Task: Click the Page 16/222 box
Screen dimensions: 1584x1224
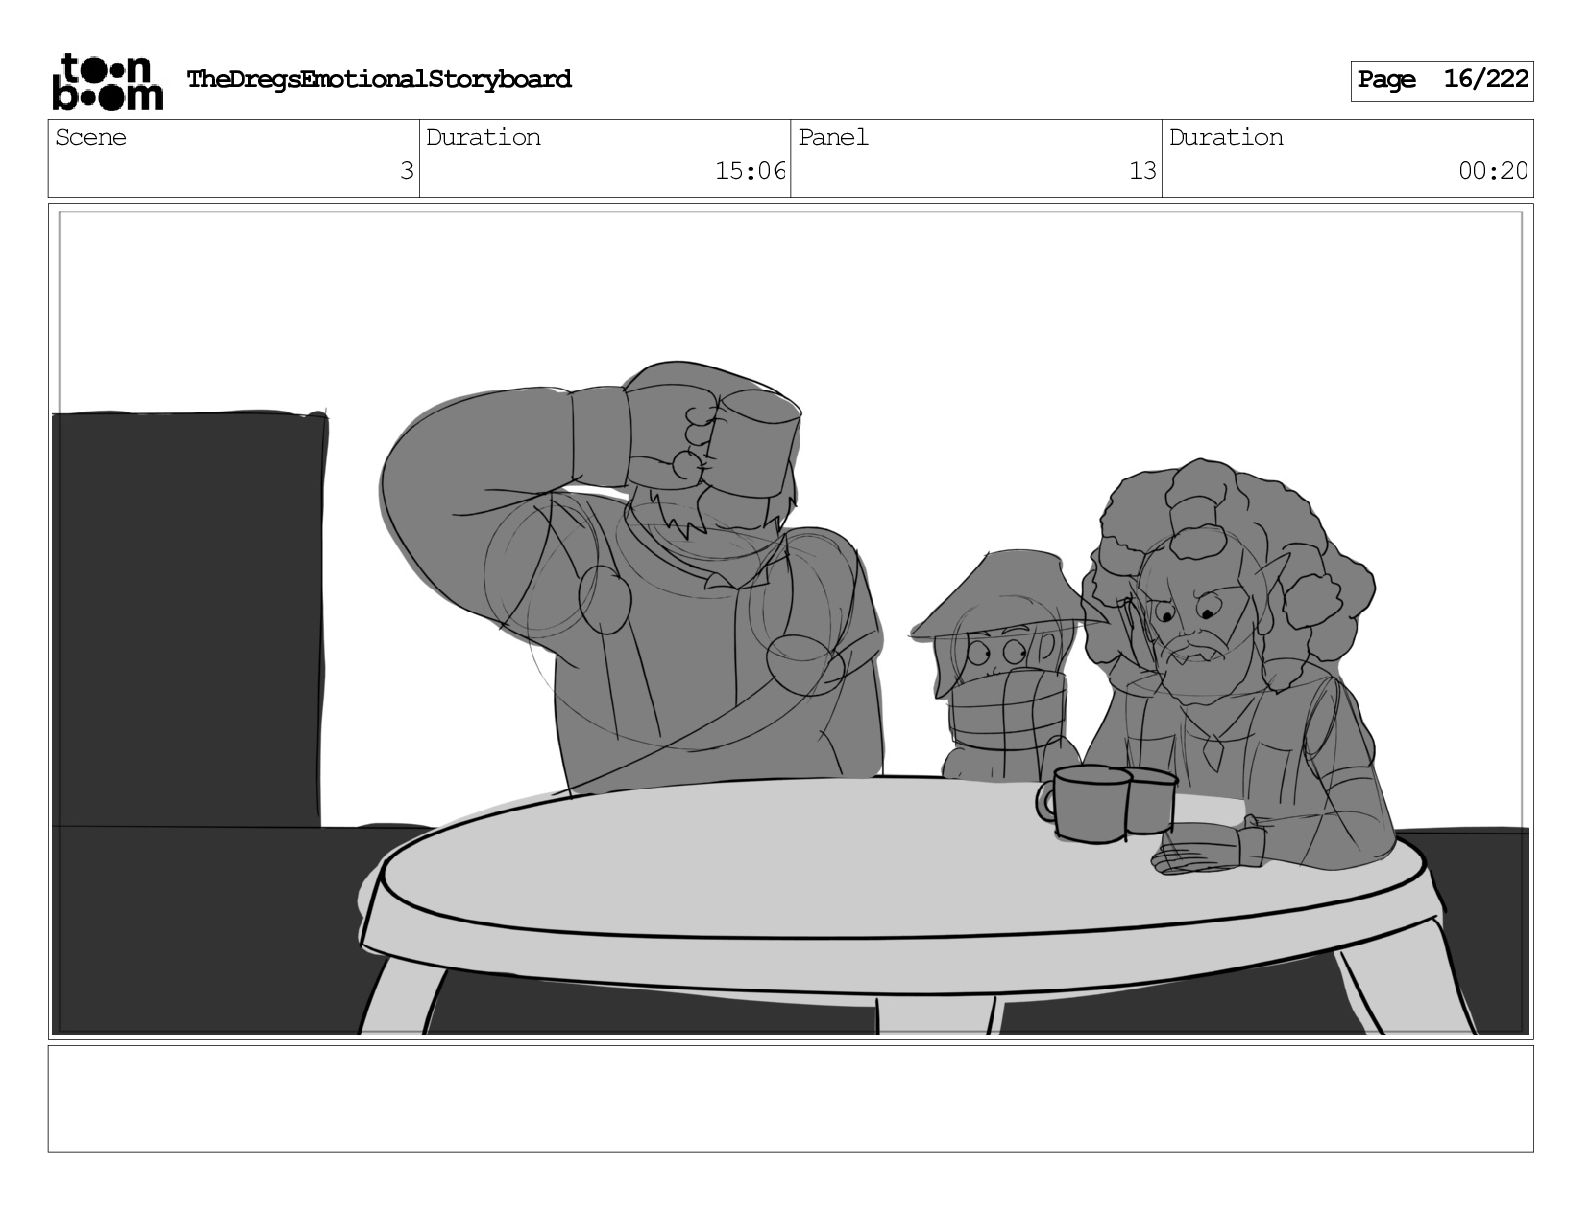Action: [1442, 80]
